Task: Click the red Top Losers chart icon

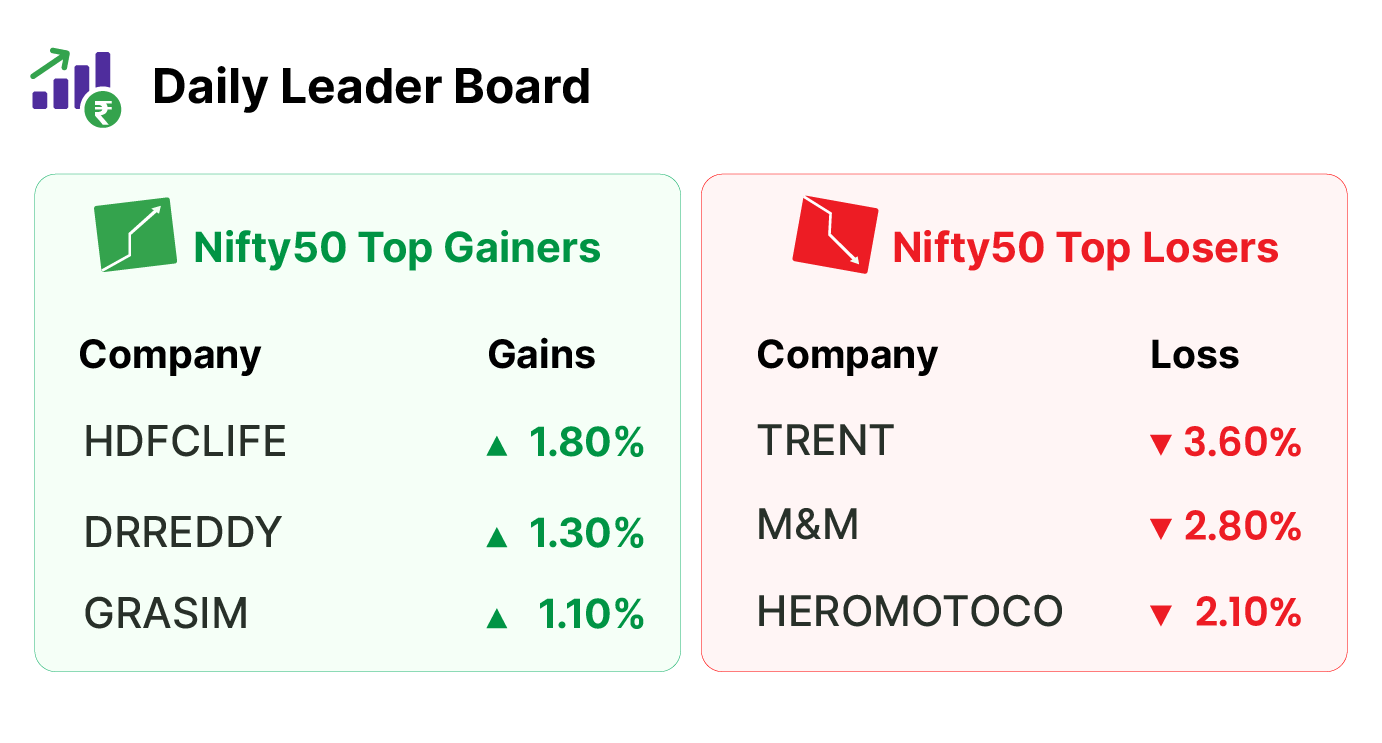Action: pos(835,234)
